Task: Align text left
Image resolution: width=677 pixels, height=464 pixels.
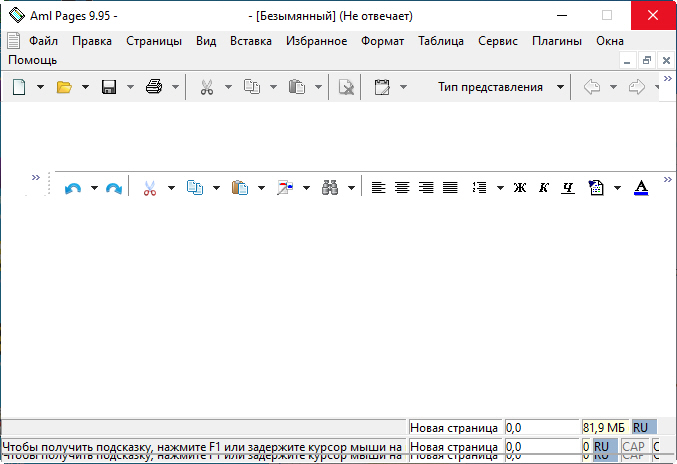Action: click(x=378, y=188)
